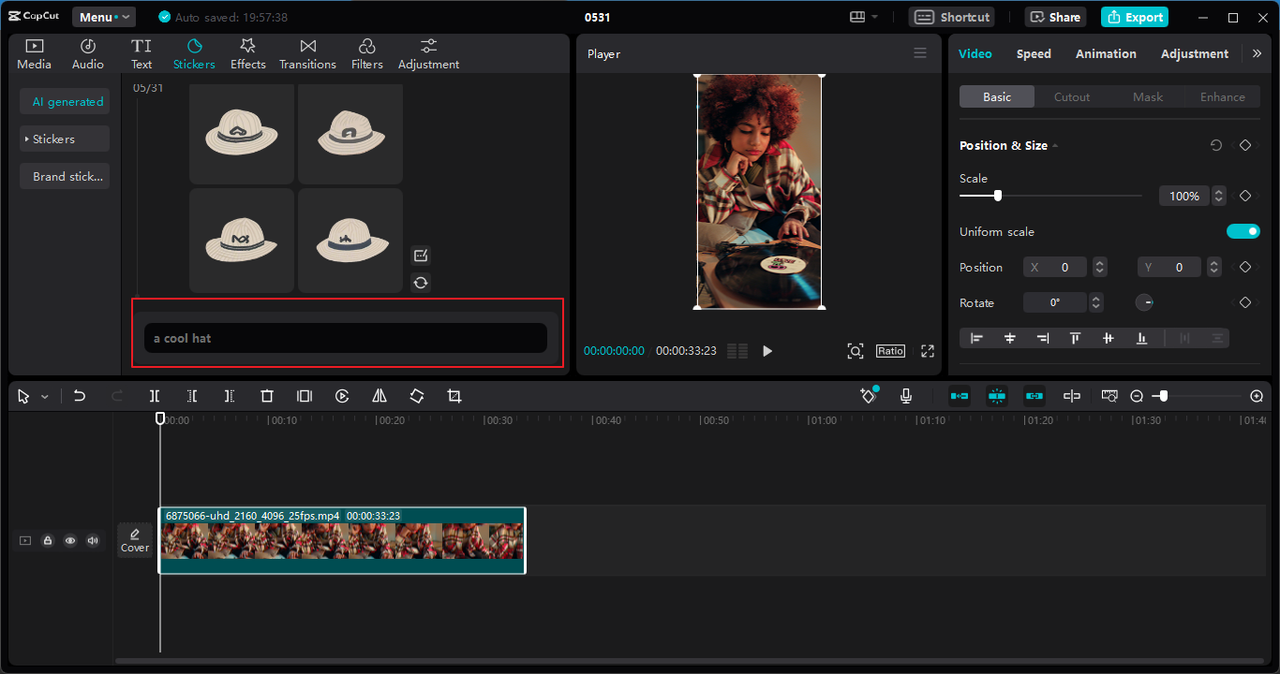Open the selection tool dropdown arrow
Image resolution: width=1280 pixels, height=674 pixels.
[x=45, y=397]
